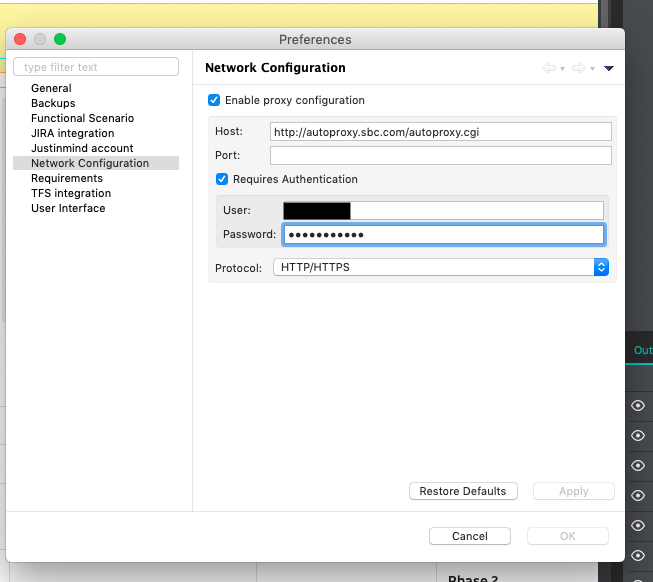653x582 pixels.
Task: Click the back navigation arrow icon
Action: click(548, 68)
